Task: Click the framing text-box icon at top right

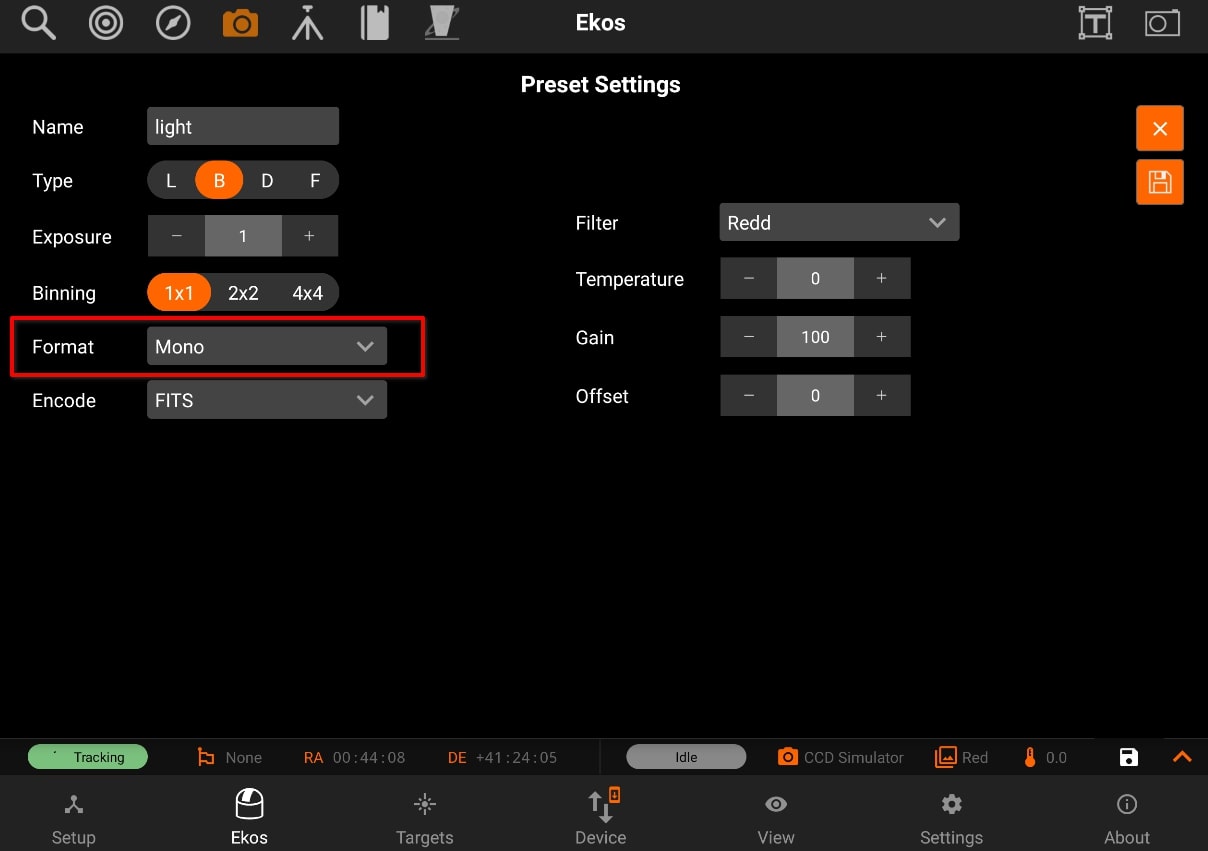Action: click(1095, 23)
